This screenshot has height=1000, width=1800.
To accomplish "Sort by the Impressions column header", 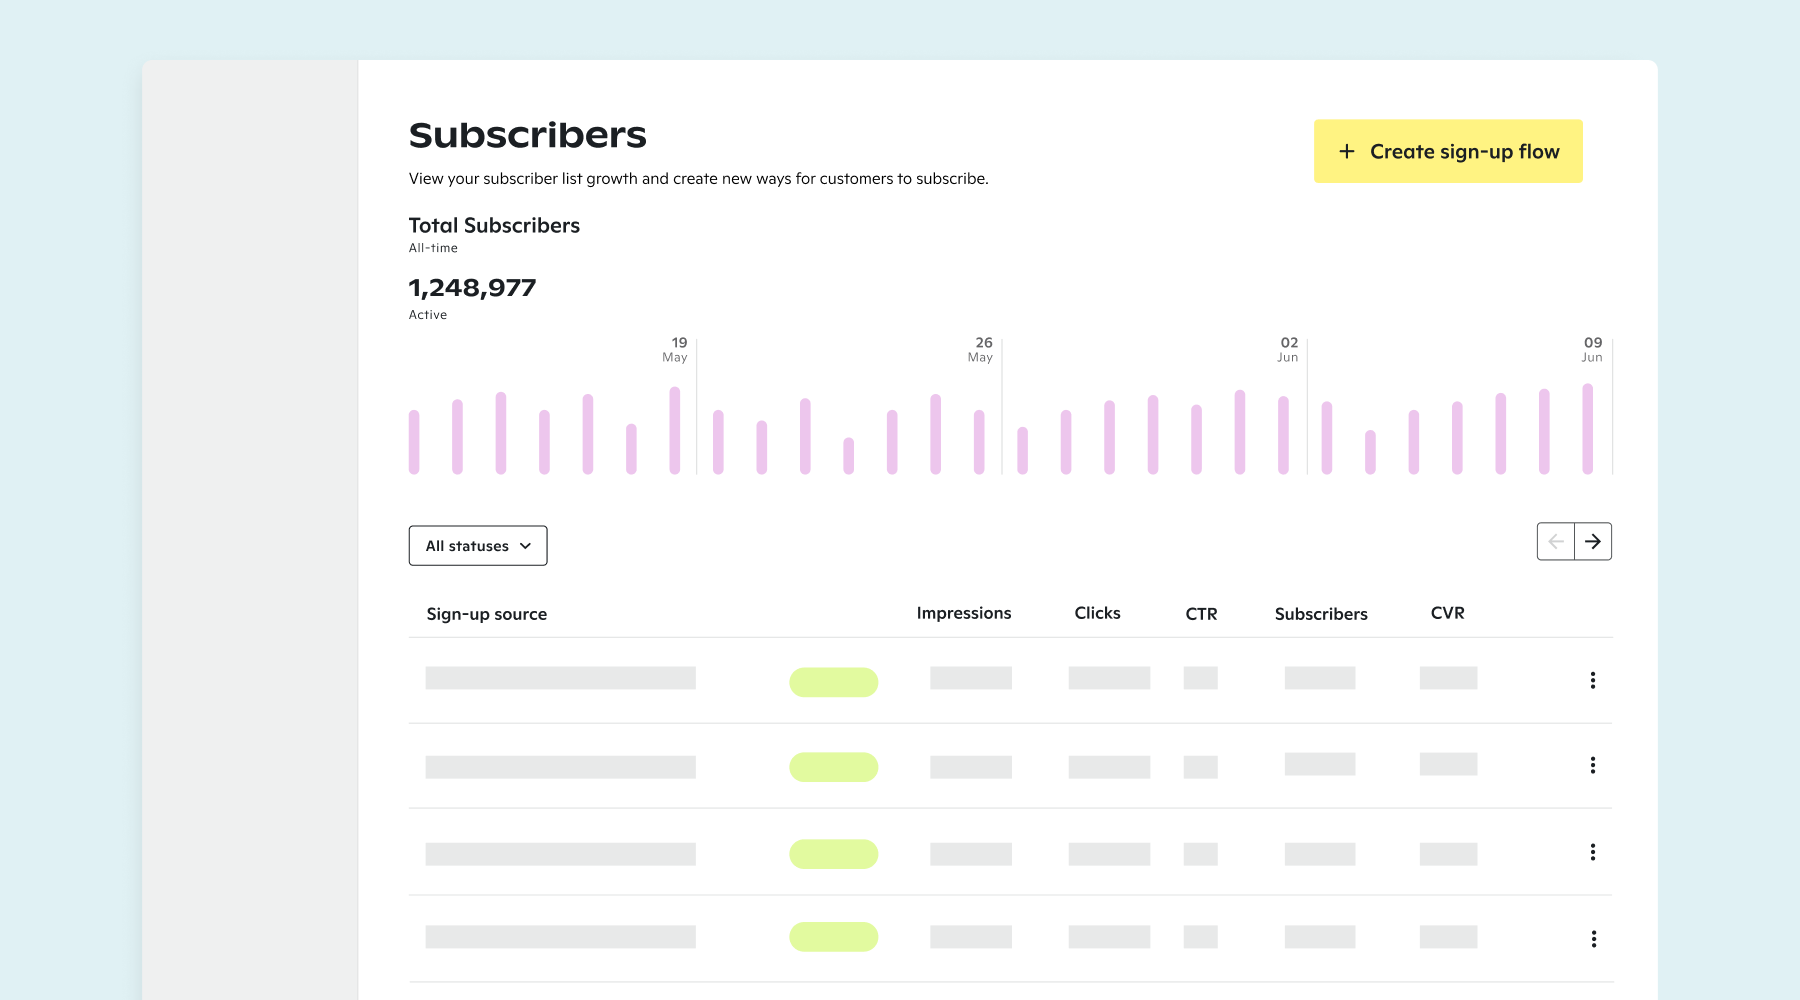I will point(963,613).
